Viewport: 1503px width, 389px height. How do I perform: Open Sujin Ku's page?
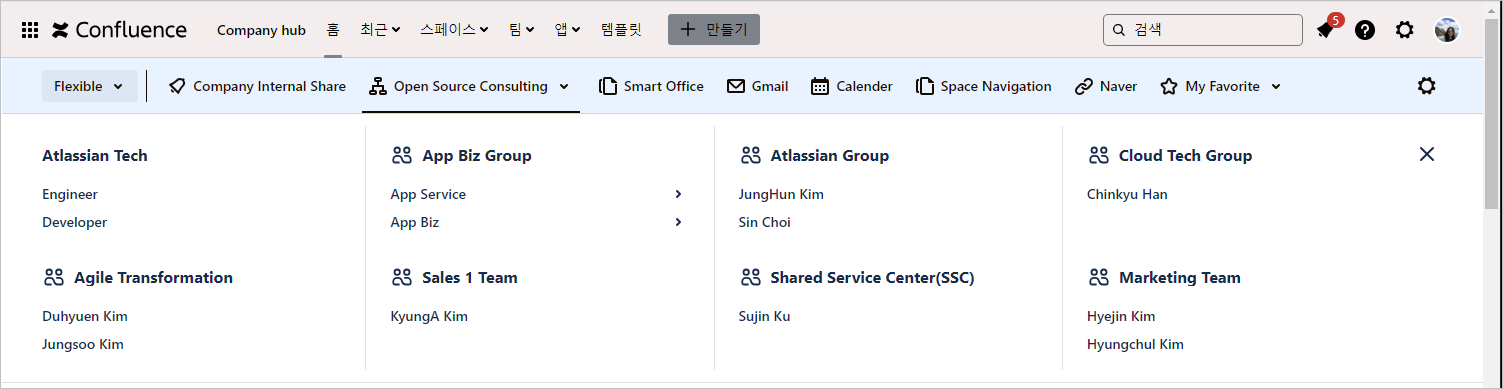tap(765, 316)
